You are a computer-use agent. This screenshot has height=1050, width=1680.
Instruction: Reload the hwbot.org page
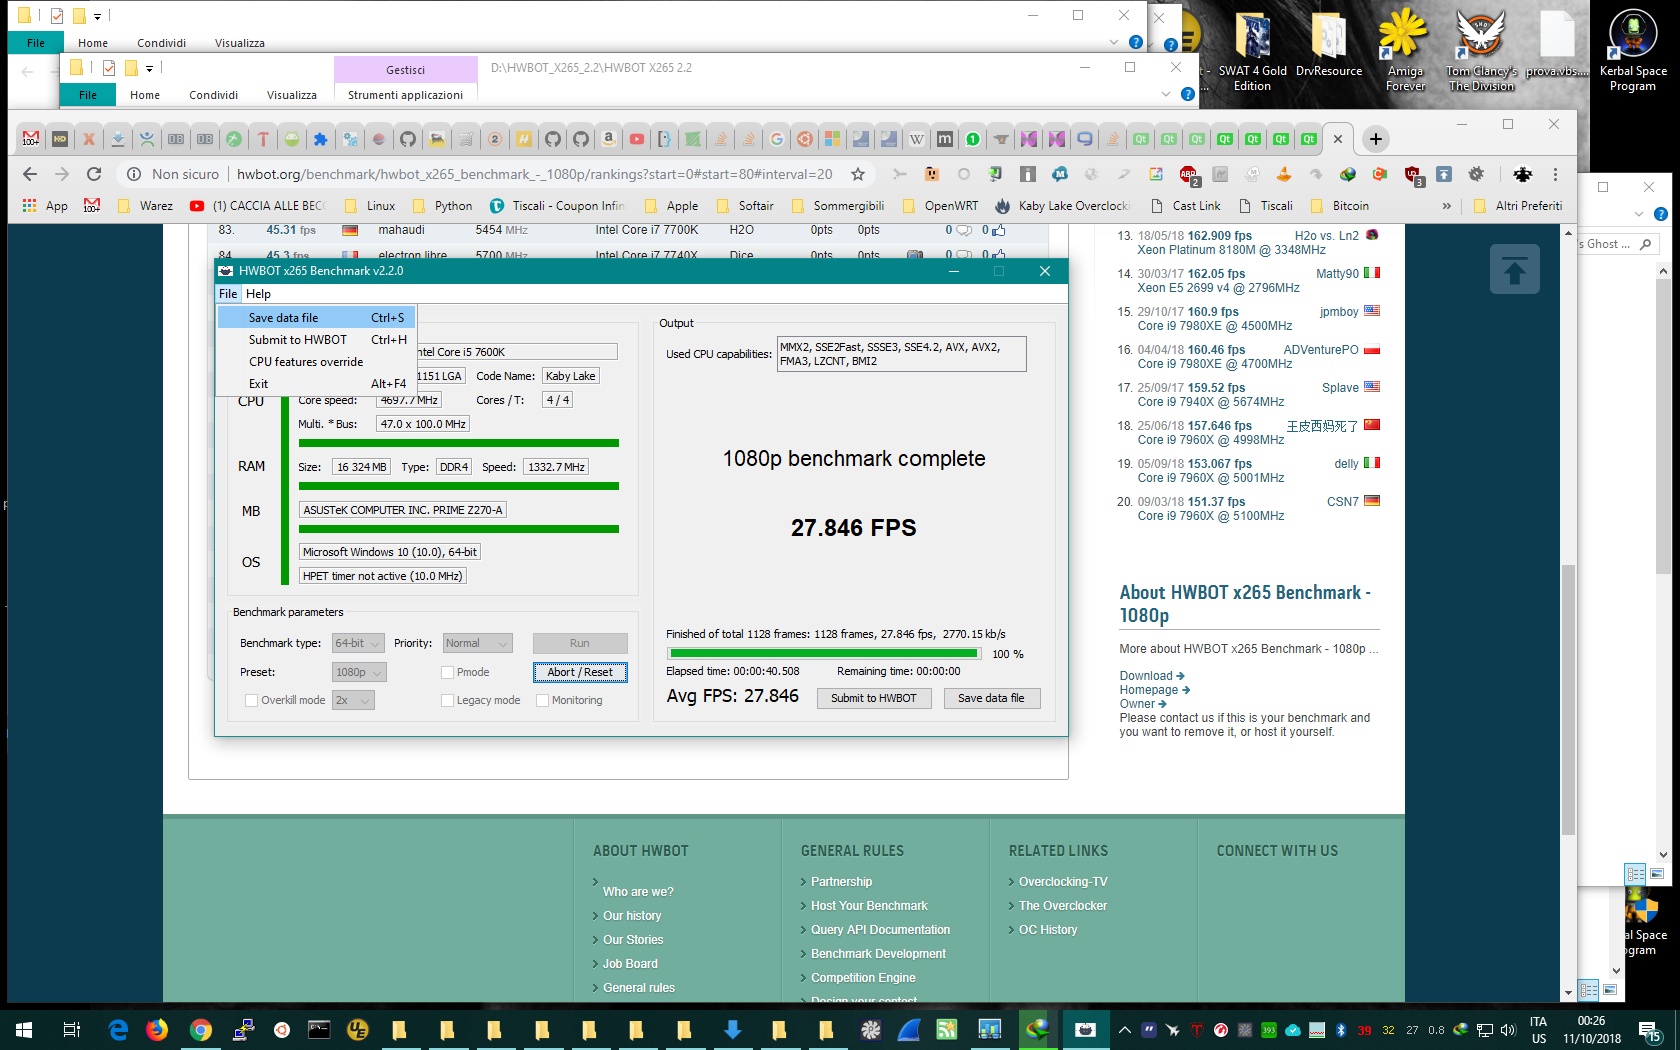click(x=94, y=174)
